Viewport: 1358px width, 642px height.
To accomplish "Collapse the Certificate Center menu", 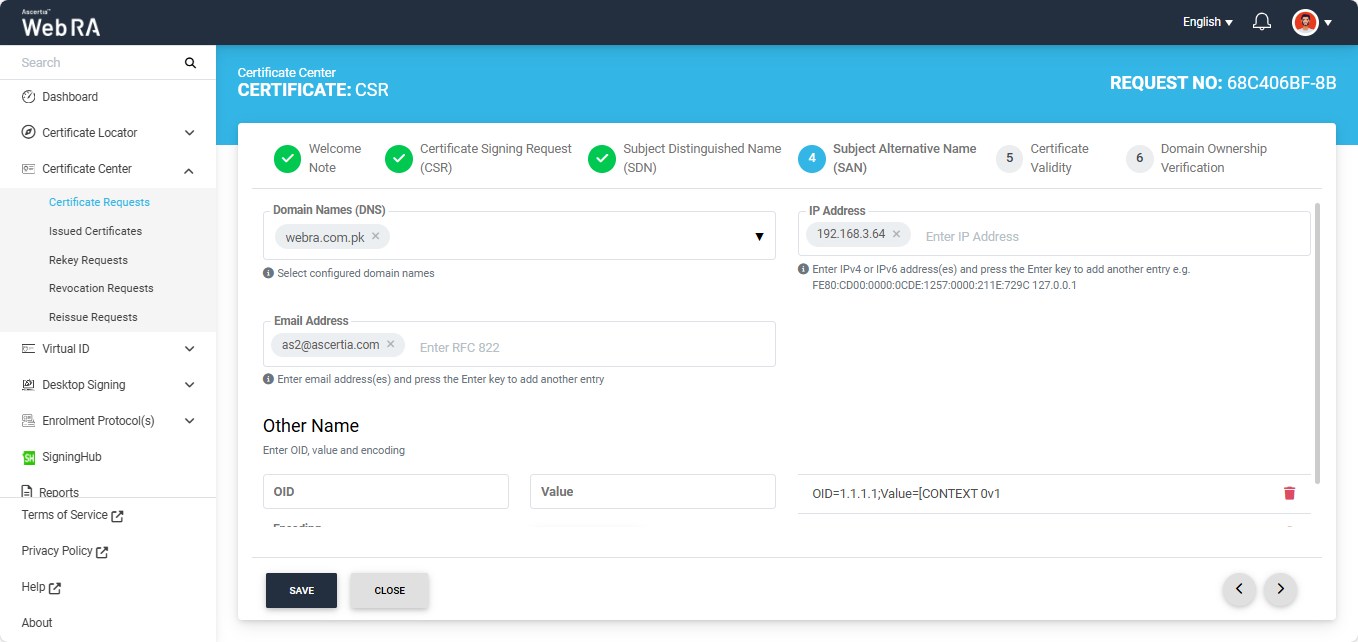I will click(189, 170).
